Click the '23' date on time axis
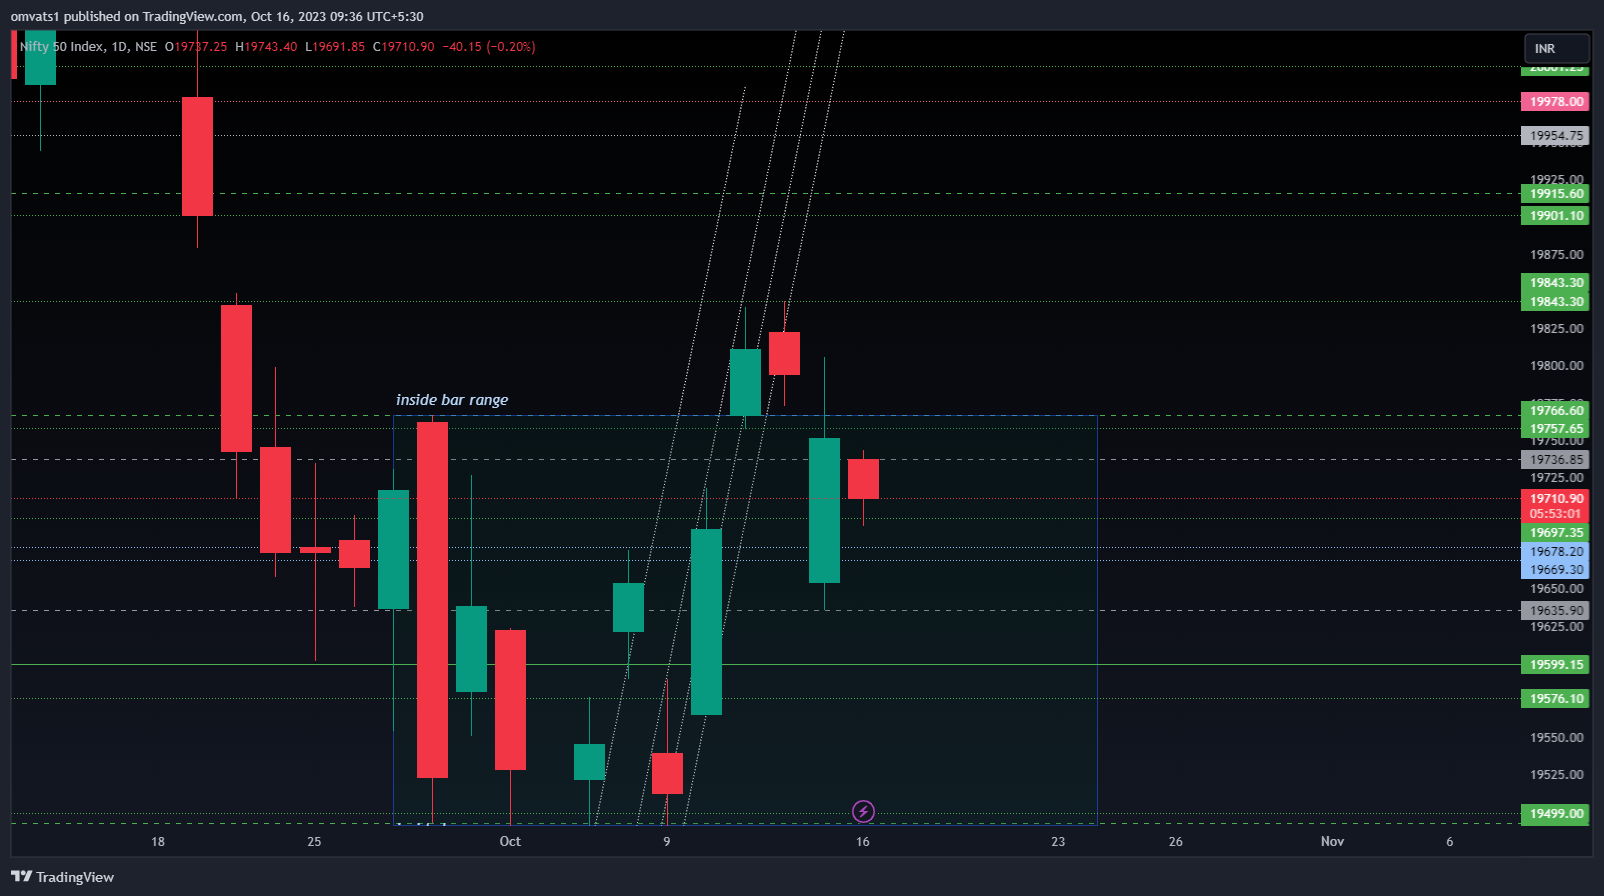The height and width of the screenshot is (896, 1604). (x=1058, y=842)
